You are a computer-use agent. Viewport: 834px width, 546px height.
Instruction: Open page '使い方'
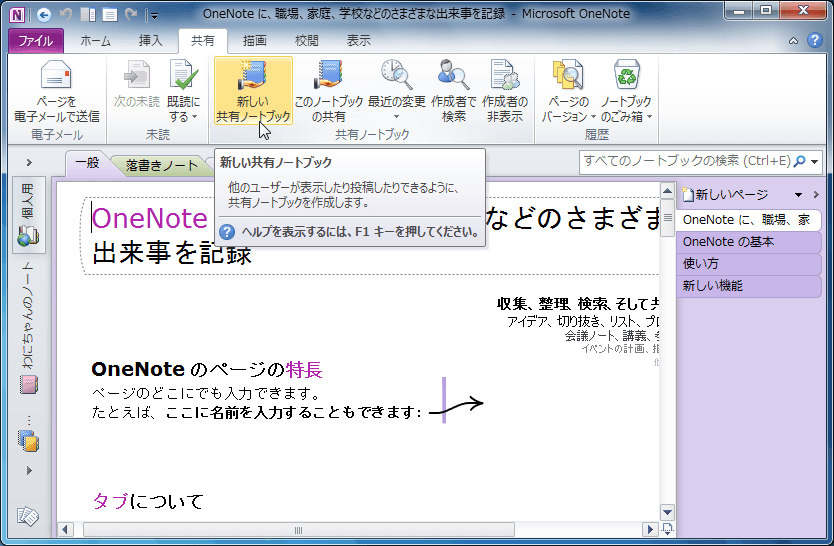(x=748, y=264)
